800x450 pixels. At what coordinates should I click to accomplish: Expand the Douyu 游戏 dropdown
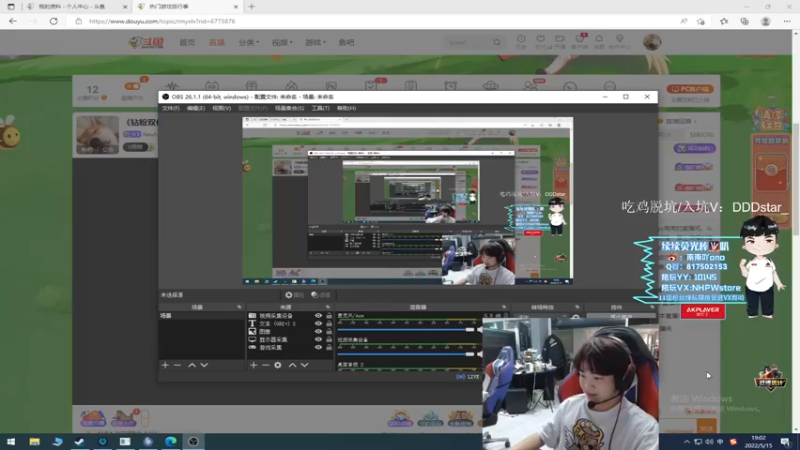click(x=315, y=42)
